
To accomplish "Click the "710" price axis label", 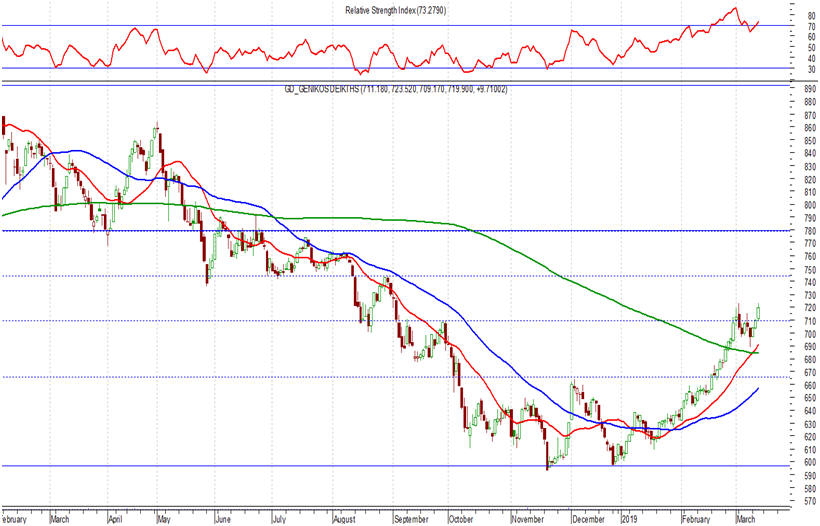I will (x=810, y=321).
